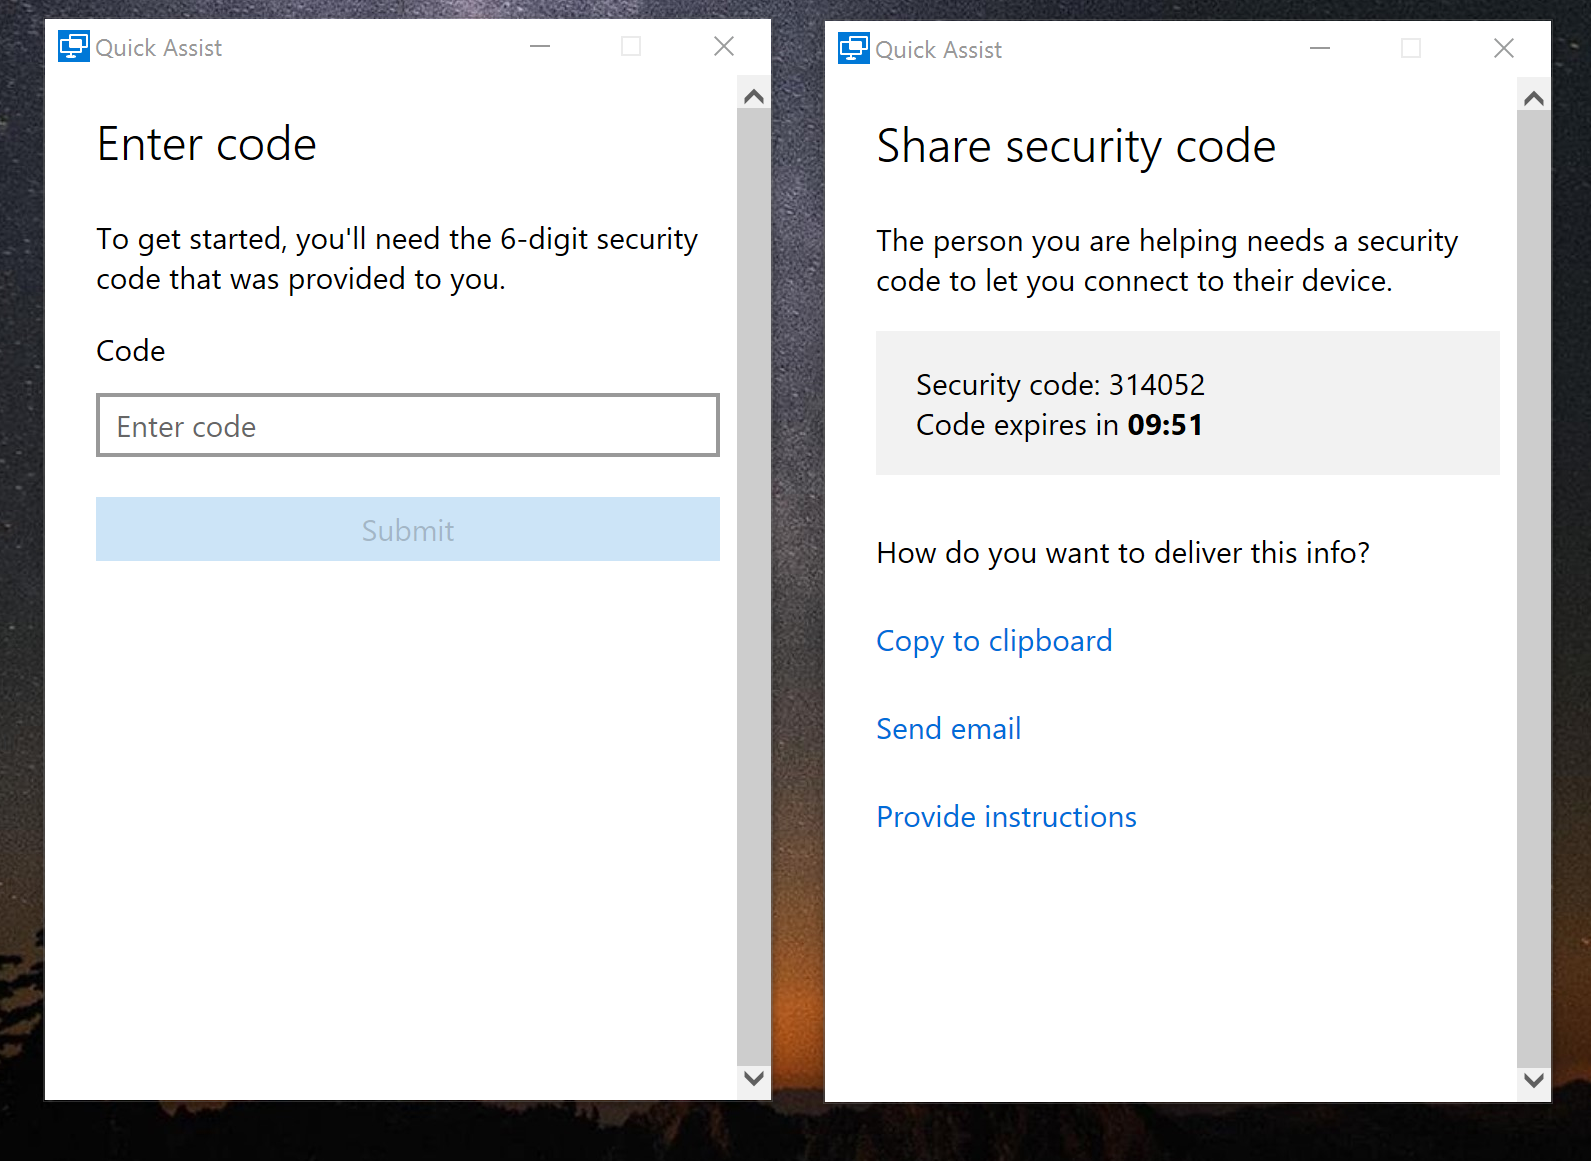Close the Enter code window

point(724,47)
